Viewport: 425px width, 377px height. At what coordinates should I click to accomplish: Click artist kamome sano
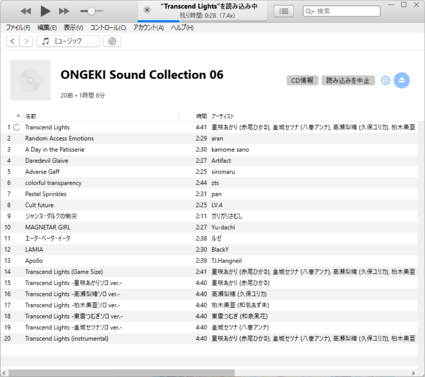(x=230, y=150)
